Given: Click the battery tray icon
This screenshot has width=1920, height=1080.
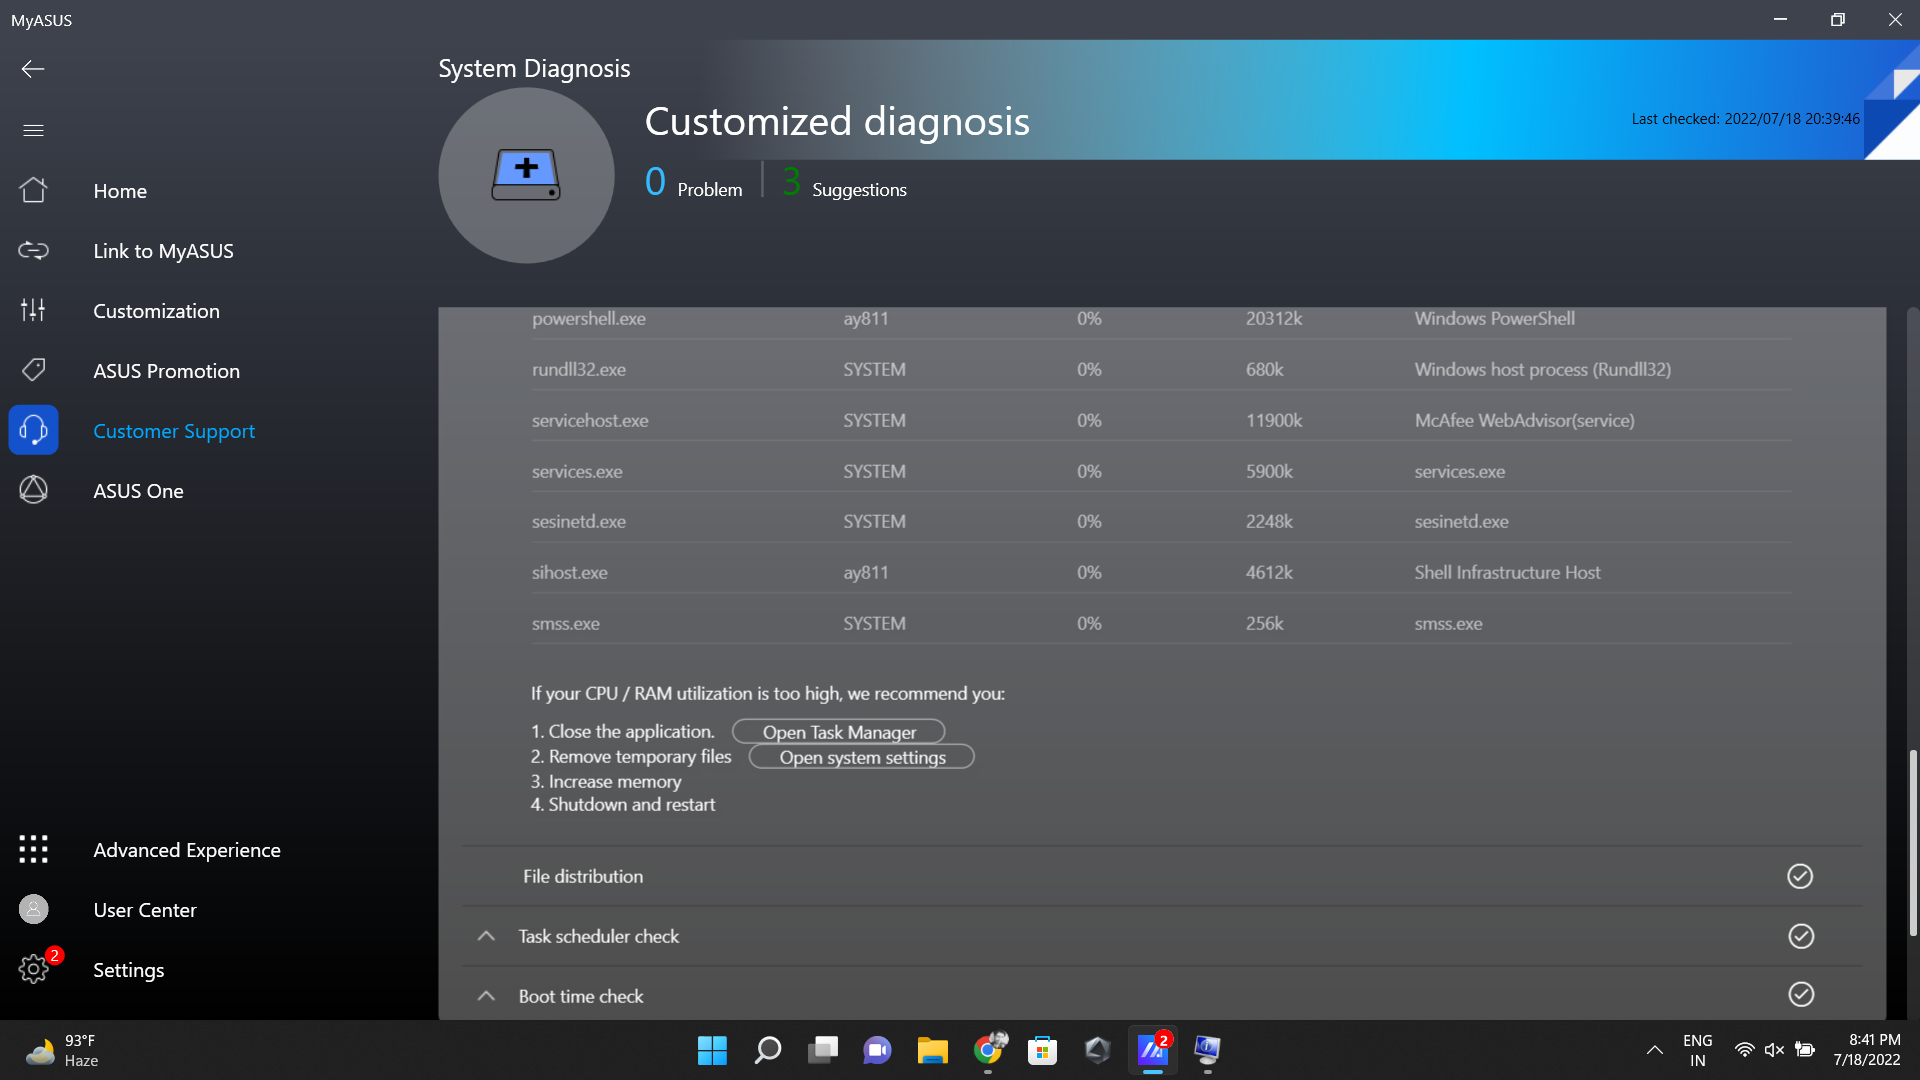Looking at the screenshot, I should pos(1805,1050).
